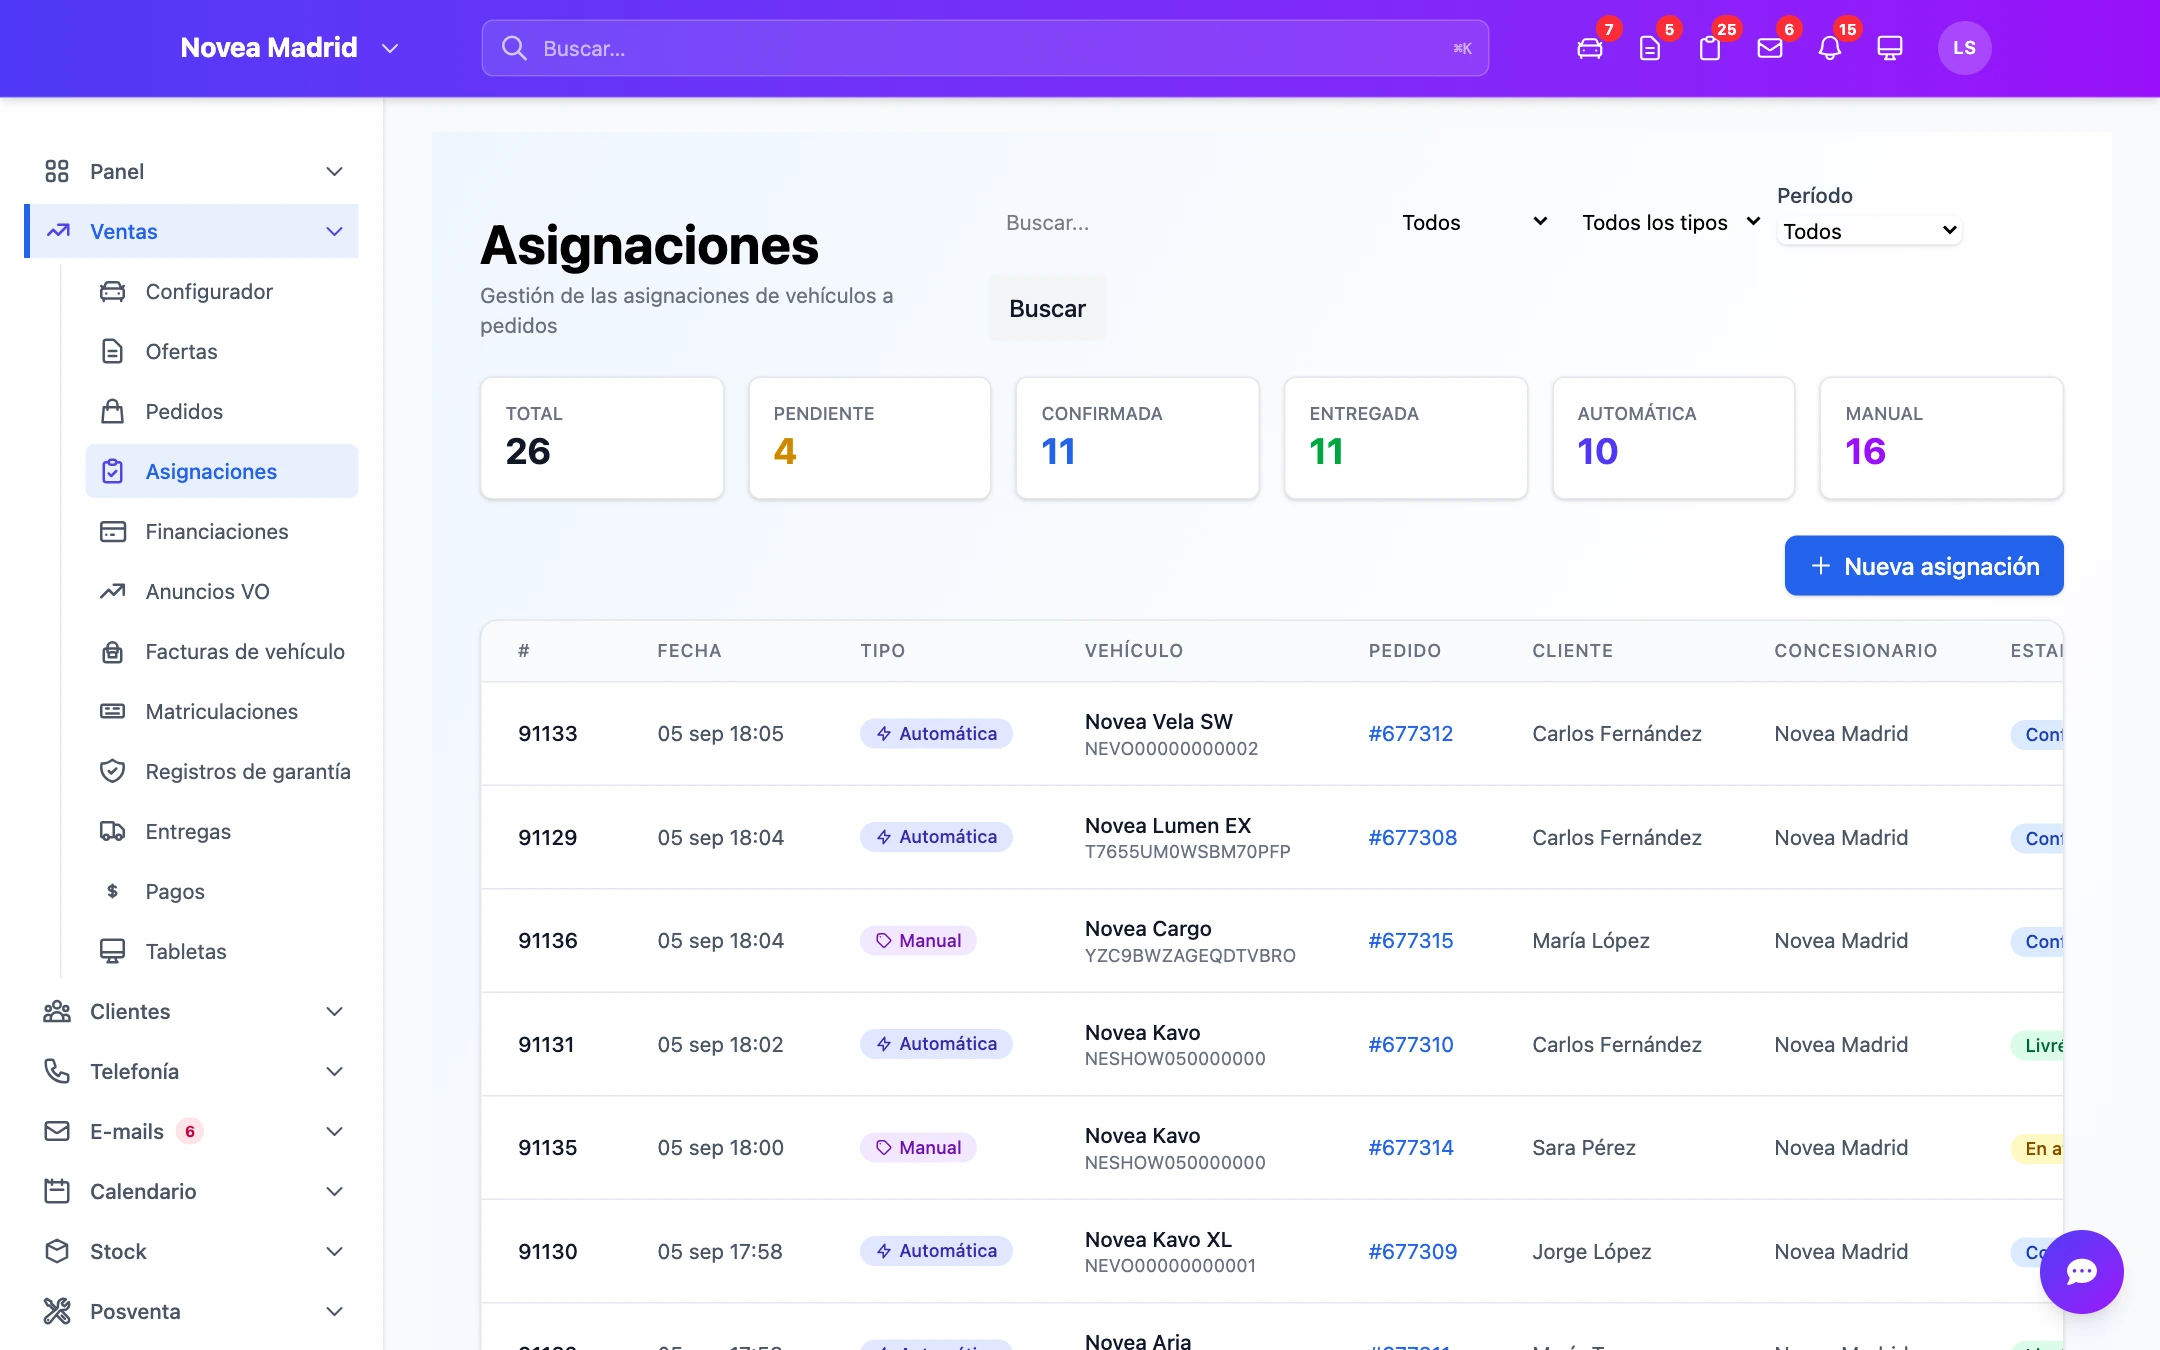Click the Panel grid icon in sidebar
Viewport: 2160px width, 1350px height.
coord(57,171)
